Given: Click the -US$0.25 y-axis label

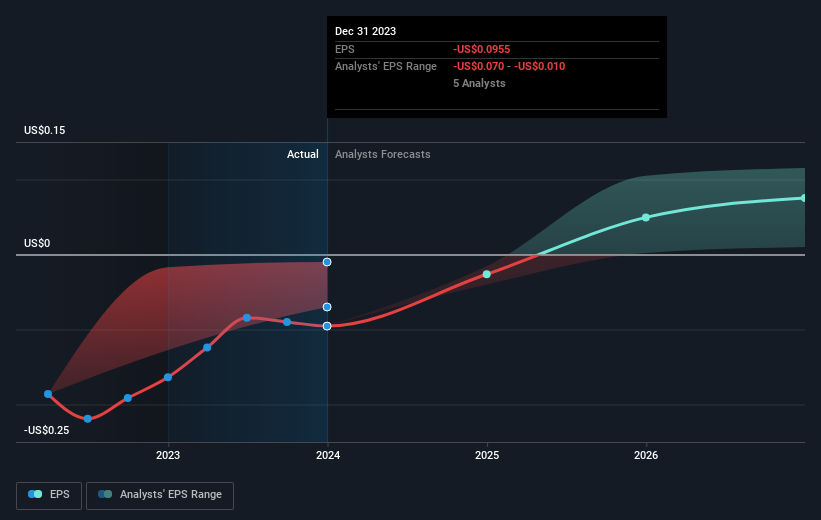Looking at the screenshot, I should point(47,430).
